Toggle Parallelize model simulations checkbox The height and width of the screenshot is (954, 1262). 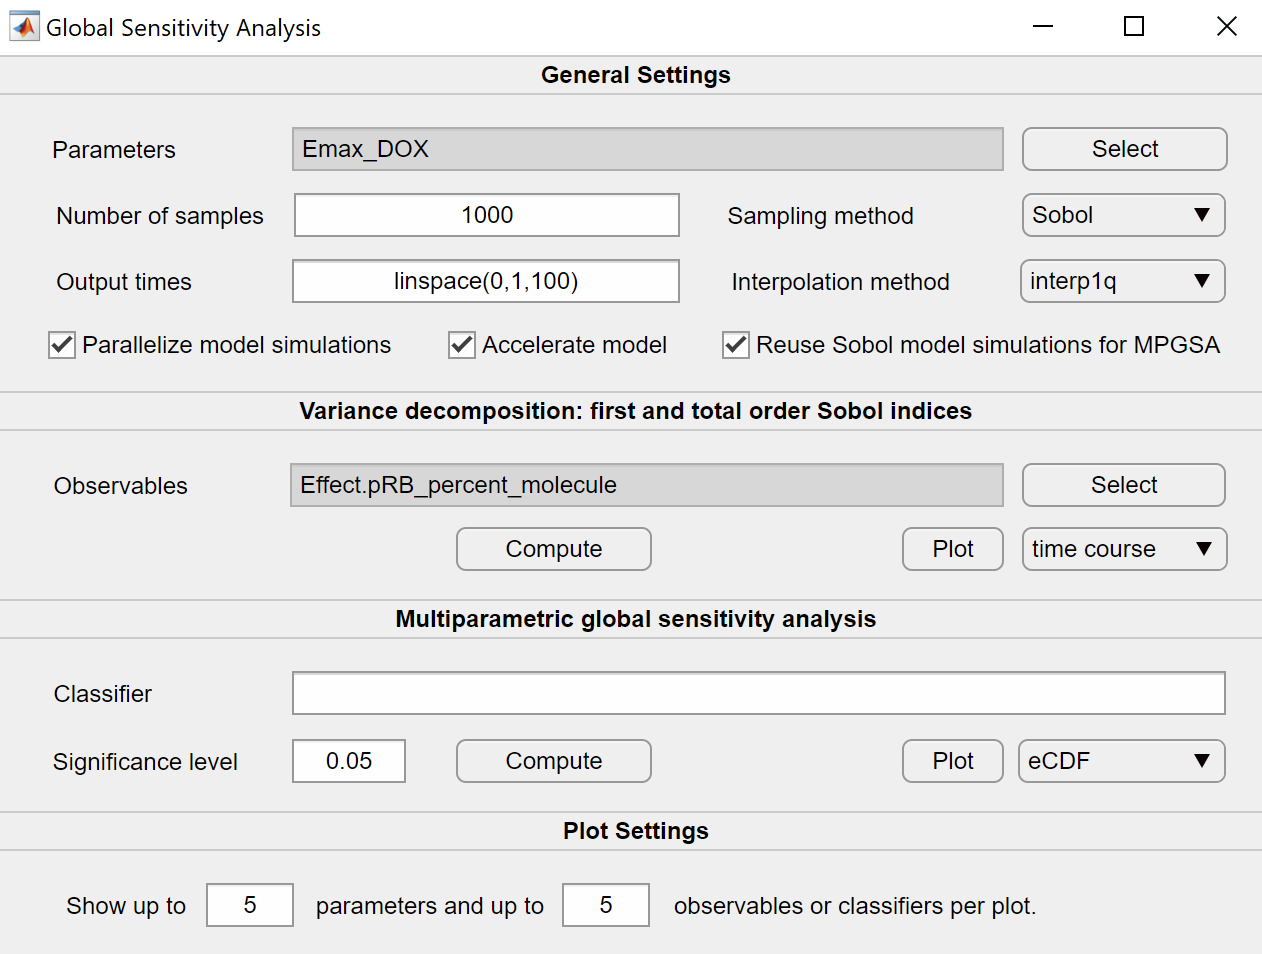click(62, 346)
